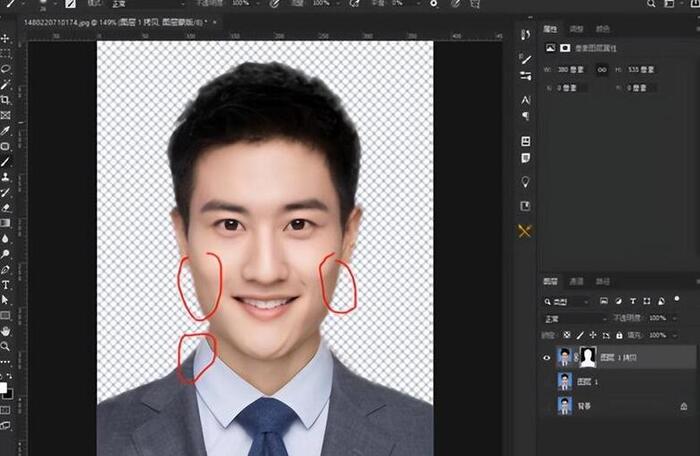Select the Horizontal Type tool
The height and width of the screenshot is (456, 700).
(x=5, y=284)
